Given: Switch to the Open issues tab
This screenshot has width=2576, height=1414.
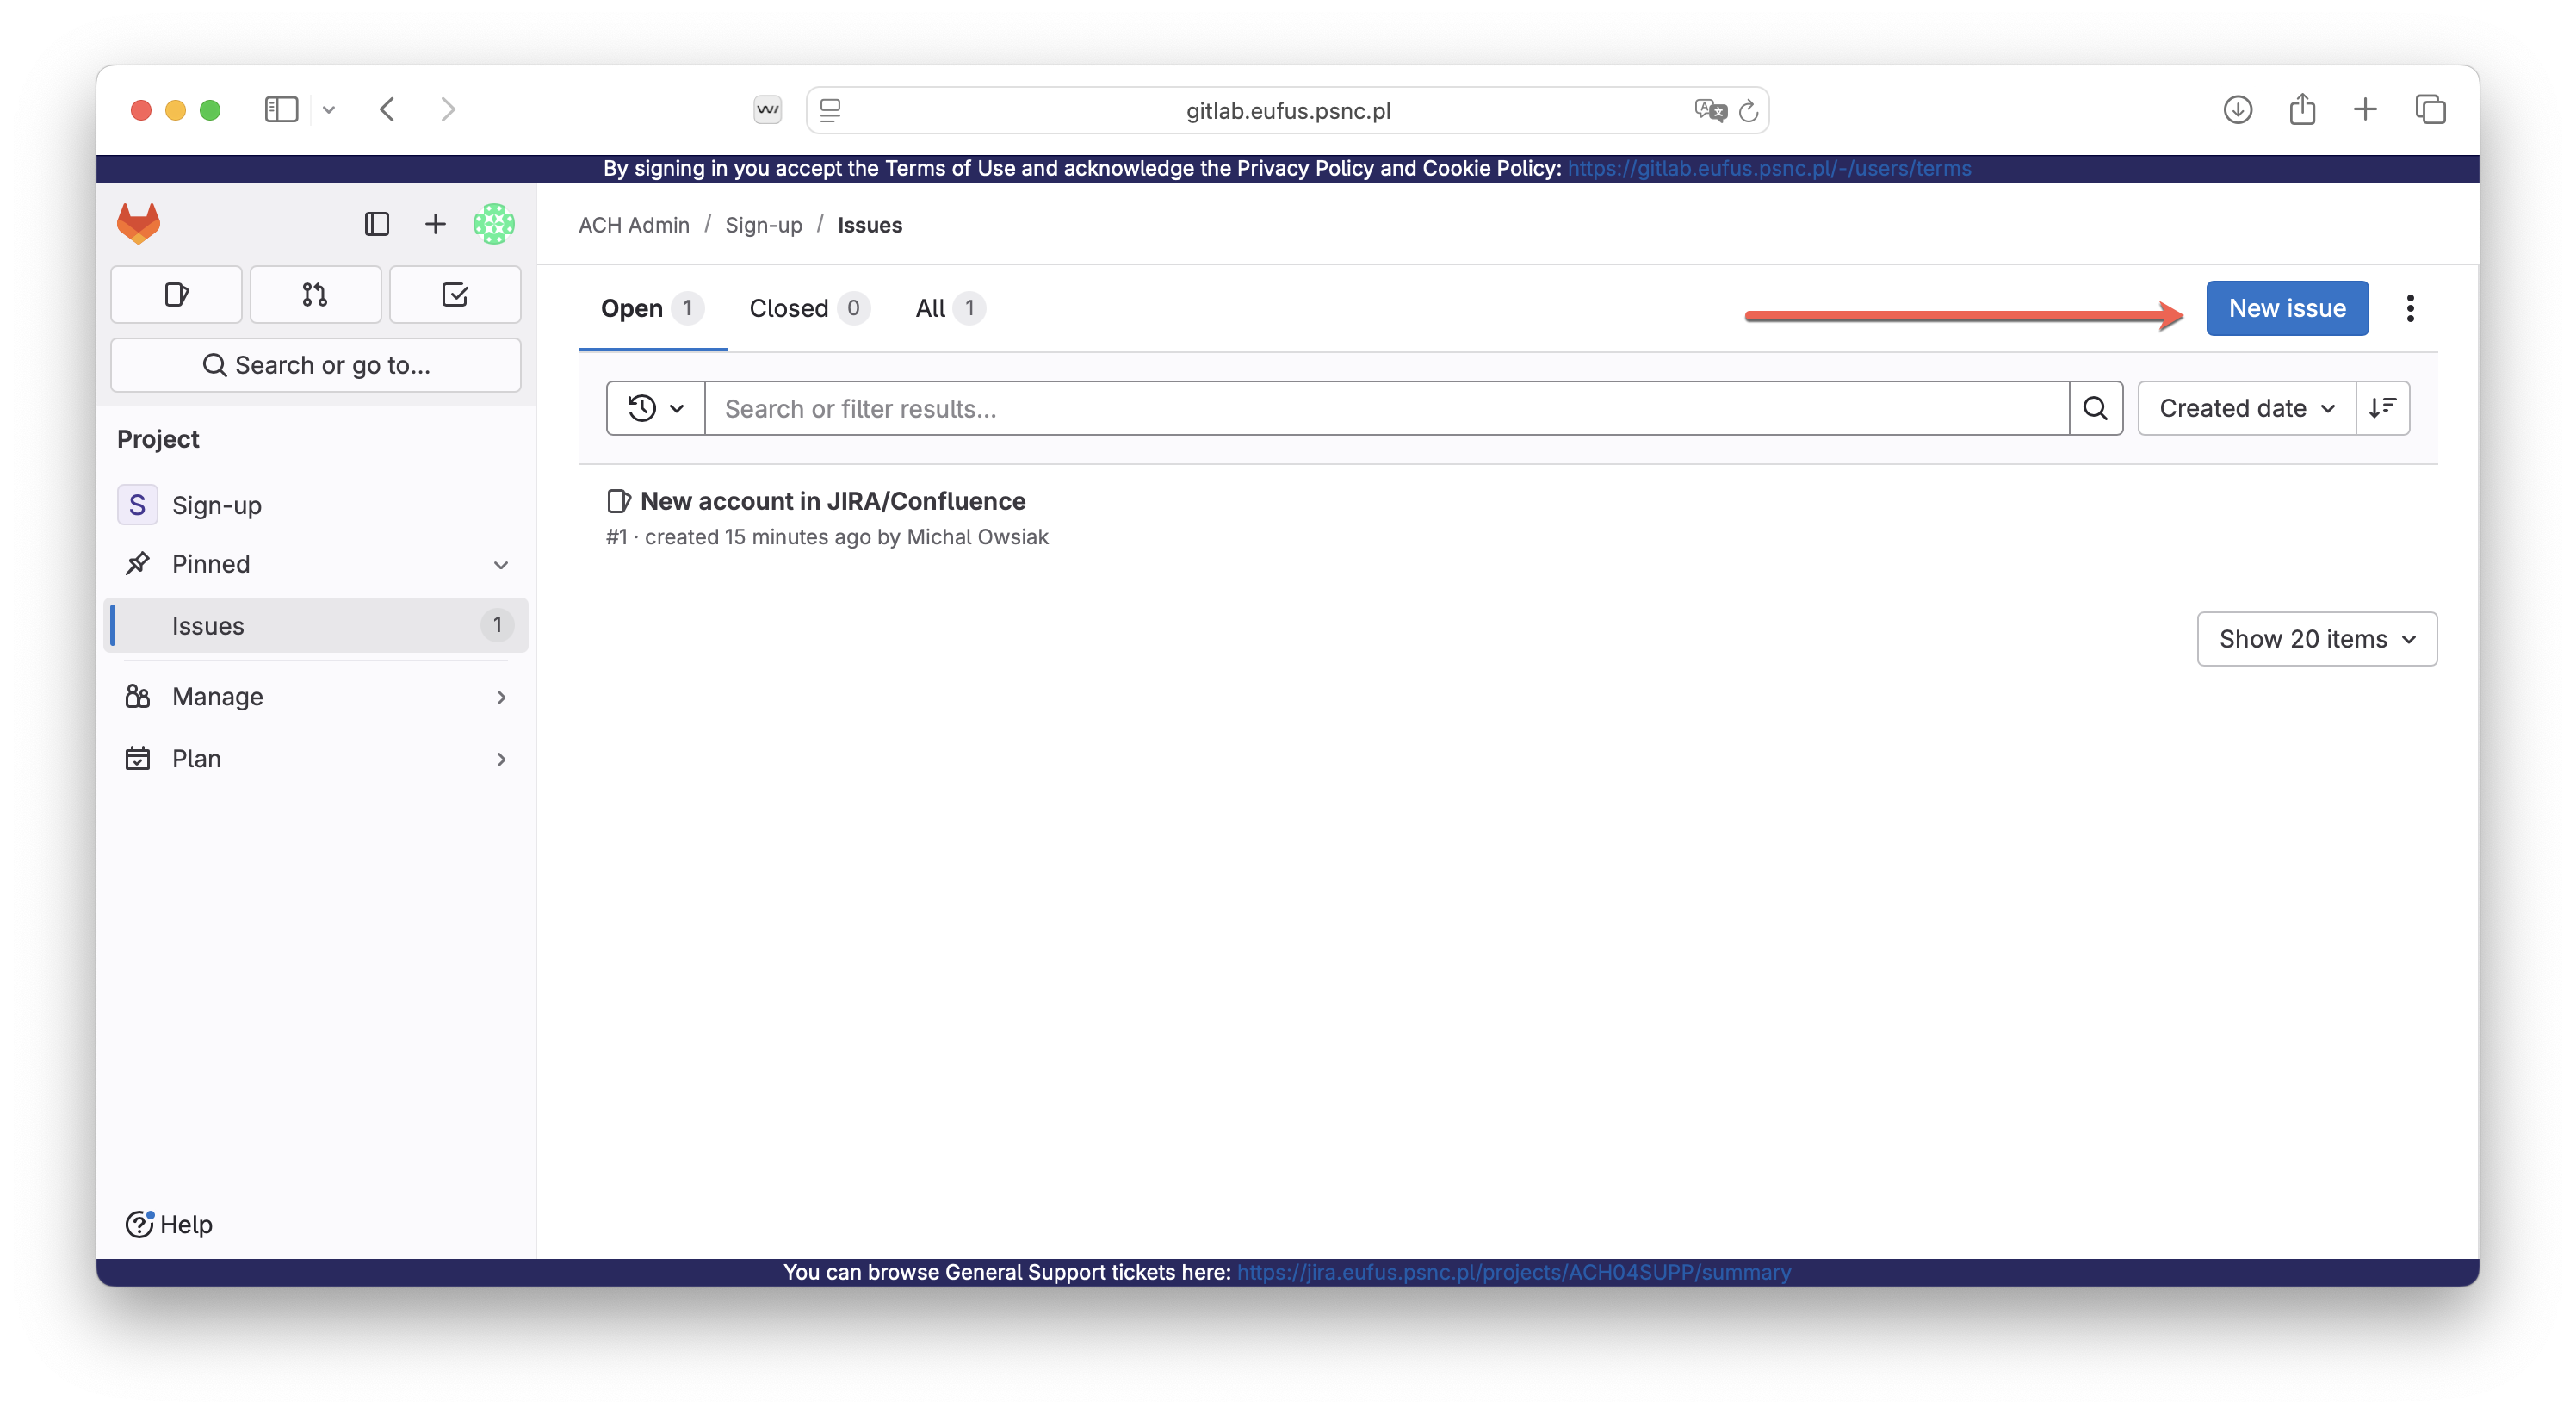Looking at the screenshot, I should (x=652, y=308).
